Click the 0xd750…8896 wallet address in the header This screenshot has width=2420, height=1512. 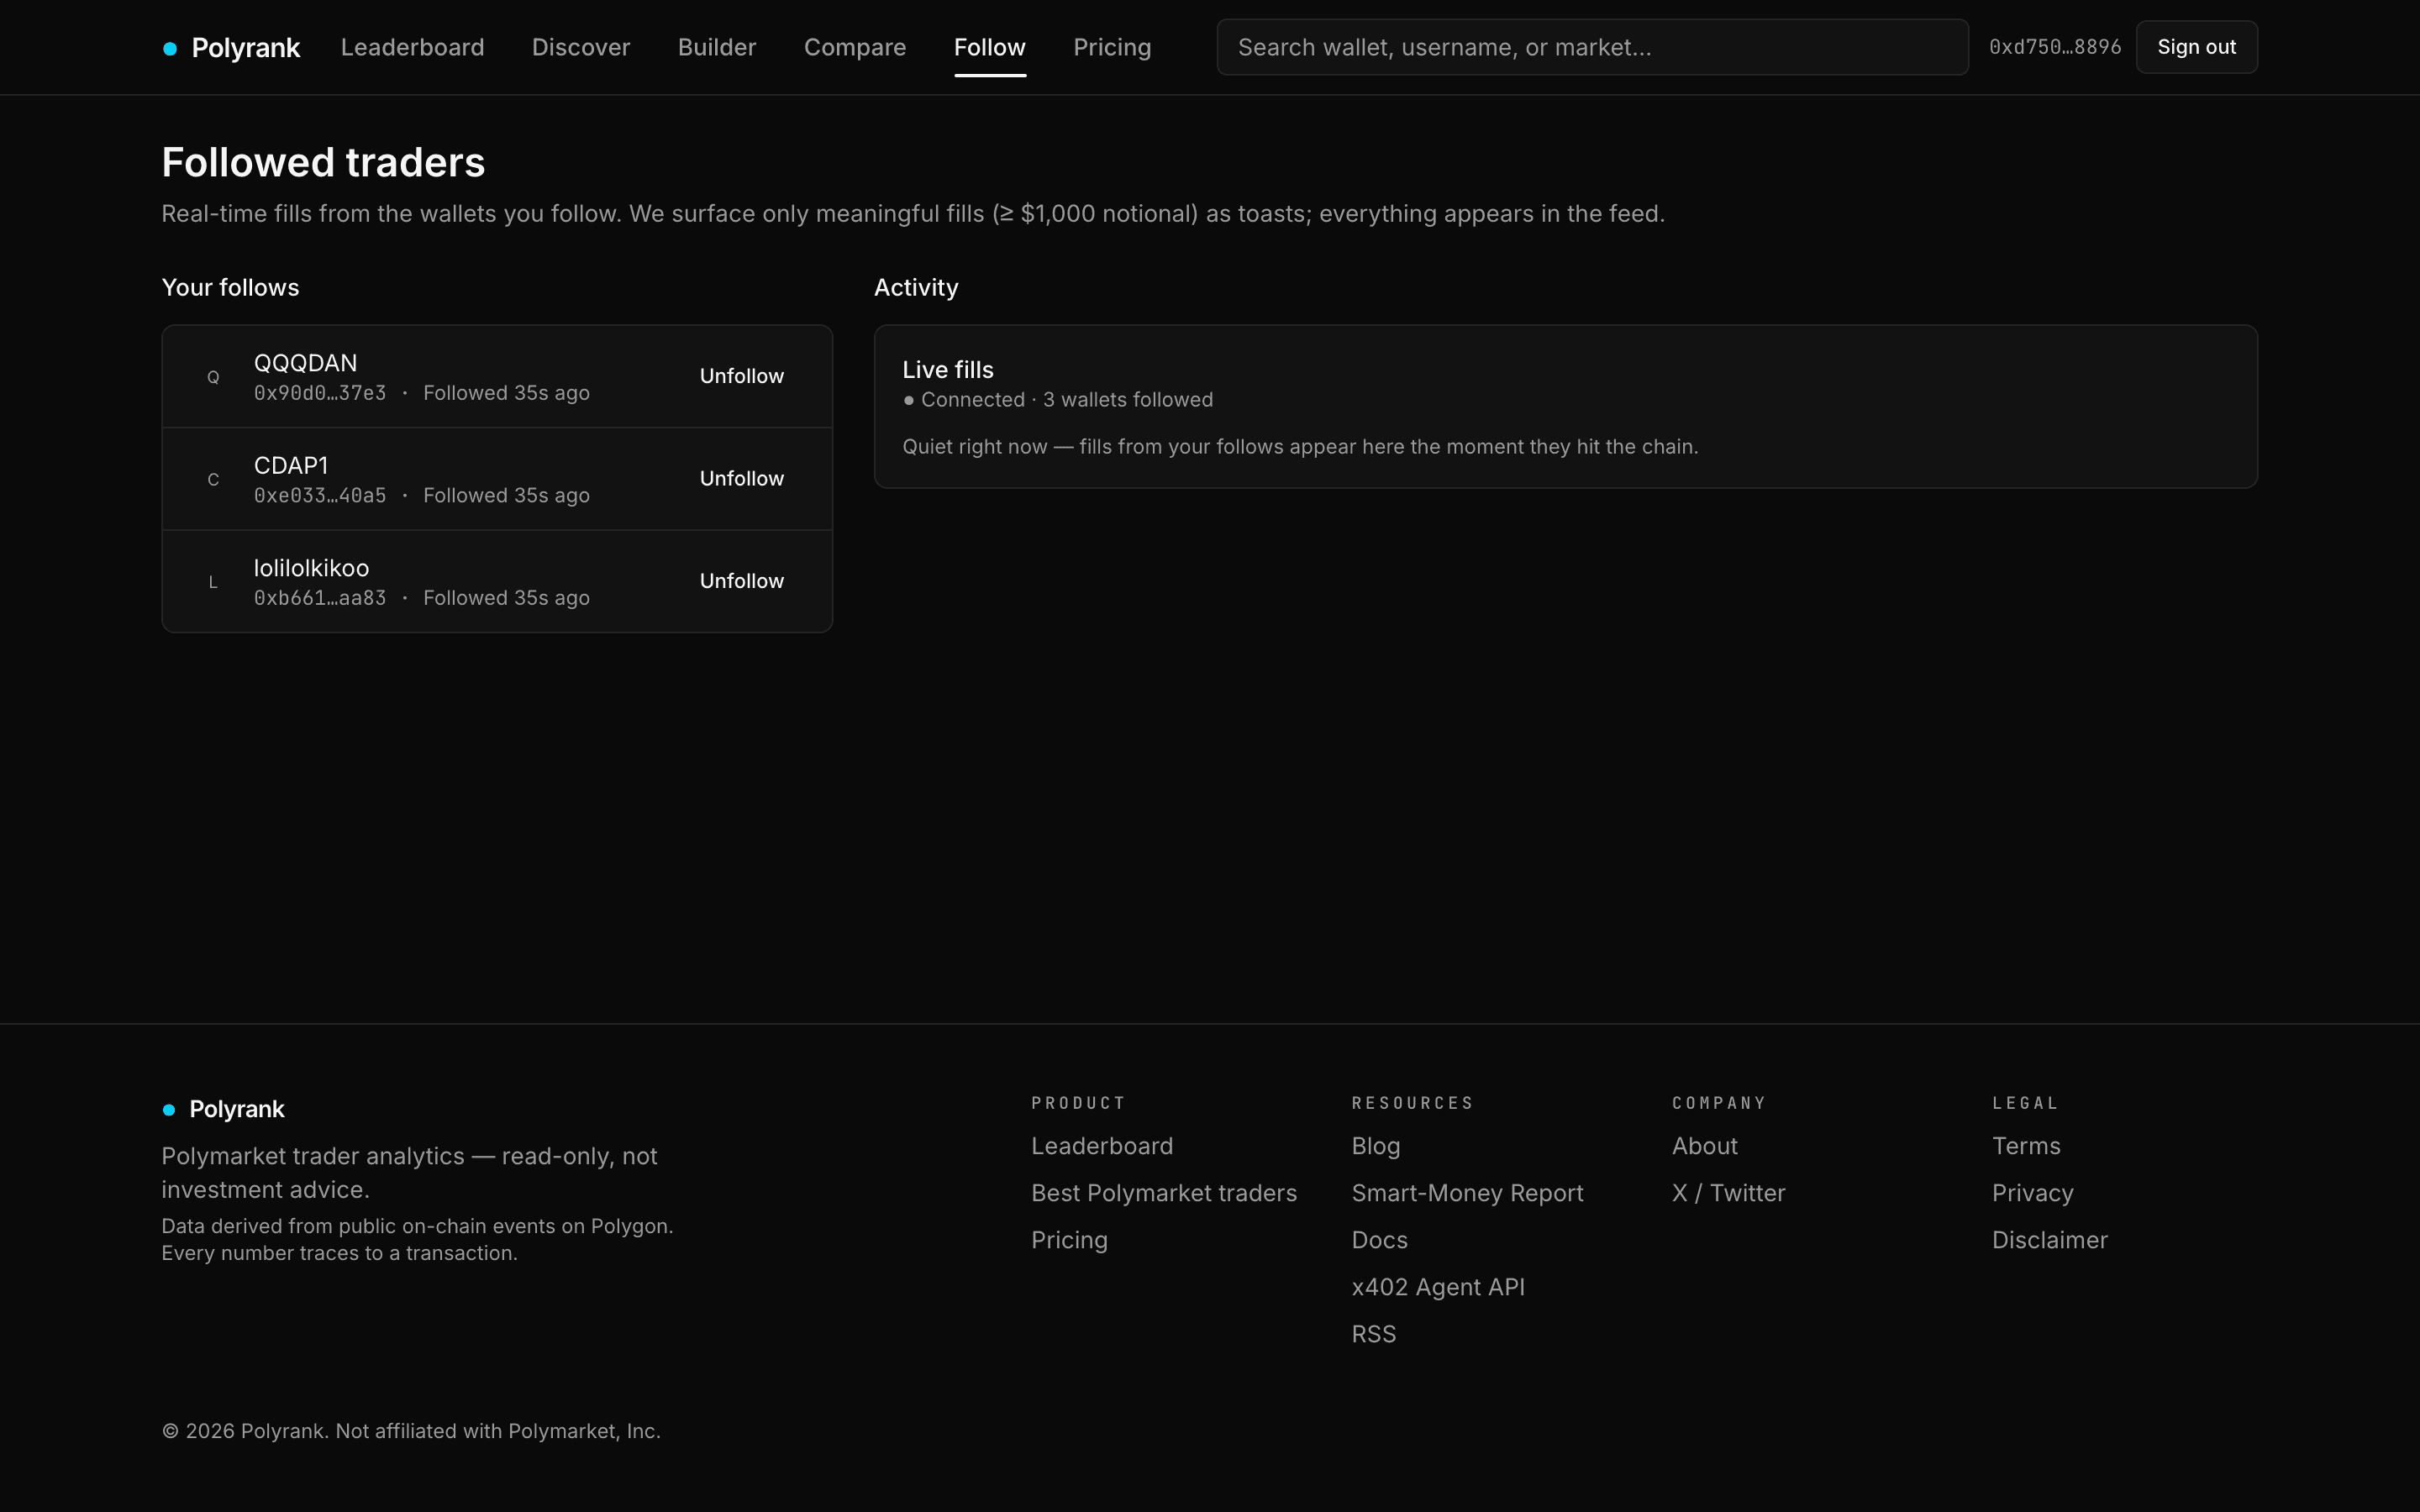click(x=2055, y=47)
